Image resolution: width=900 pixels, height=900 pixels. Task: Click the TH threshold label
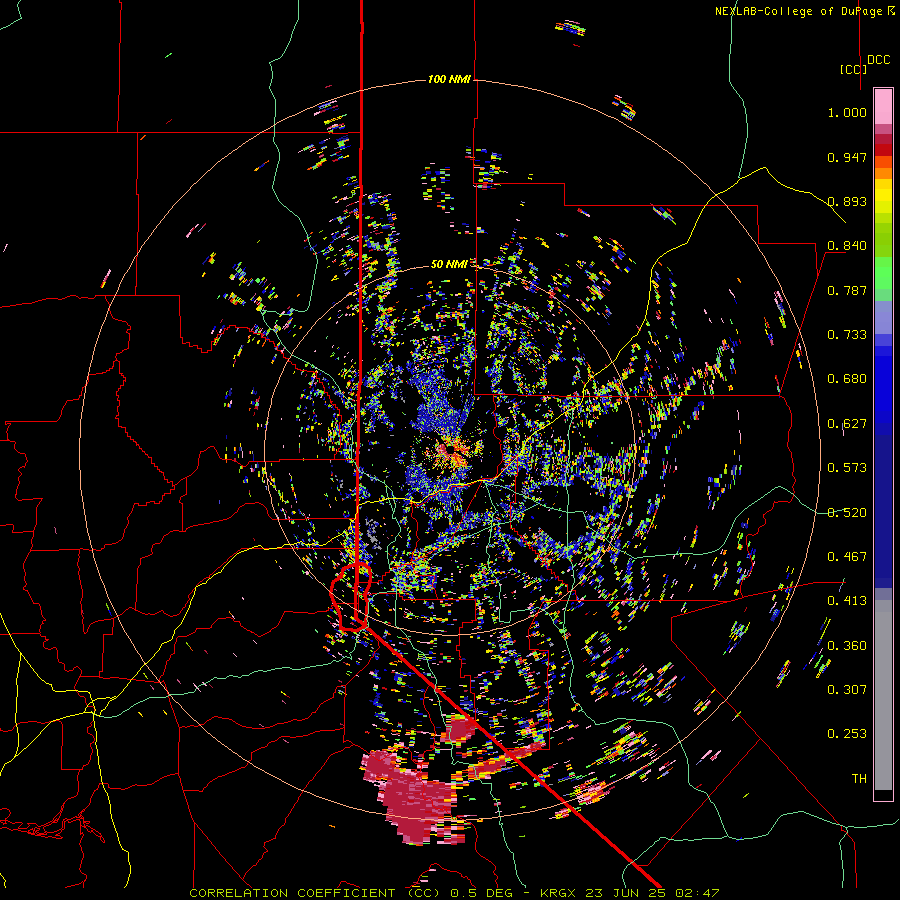coord(859,779)
